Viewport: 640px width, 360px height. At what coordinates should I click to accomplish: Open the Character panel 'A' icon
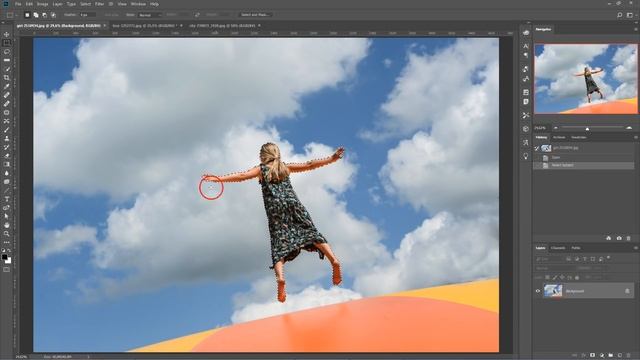pyautogui.click(x=526, y=46)
